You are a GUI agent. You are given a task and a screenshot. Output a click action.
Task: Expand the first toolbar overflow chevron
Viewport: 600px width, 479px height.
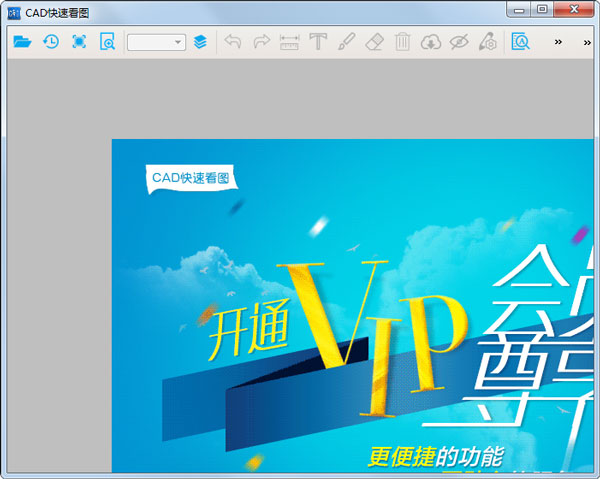coord(558,42)
